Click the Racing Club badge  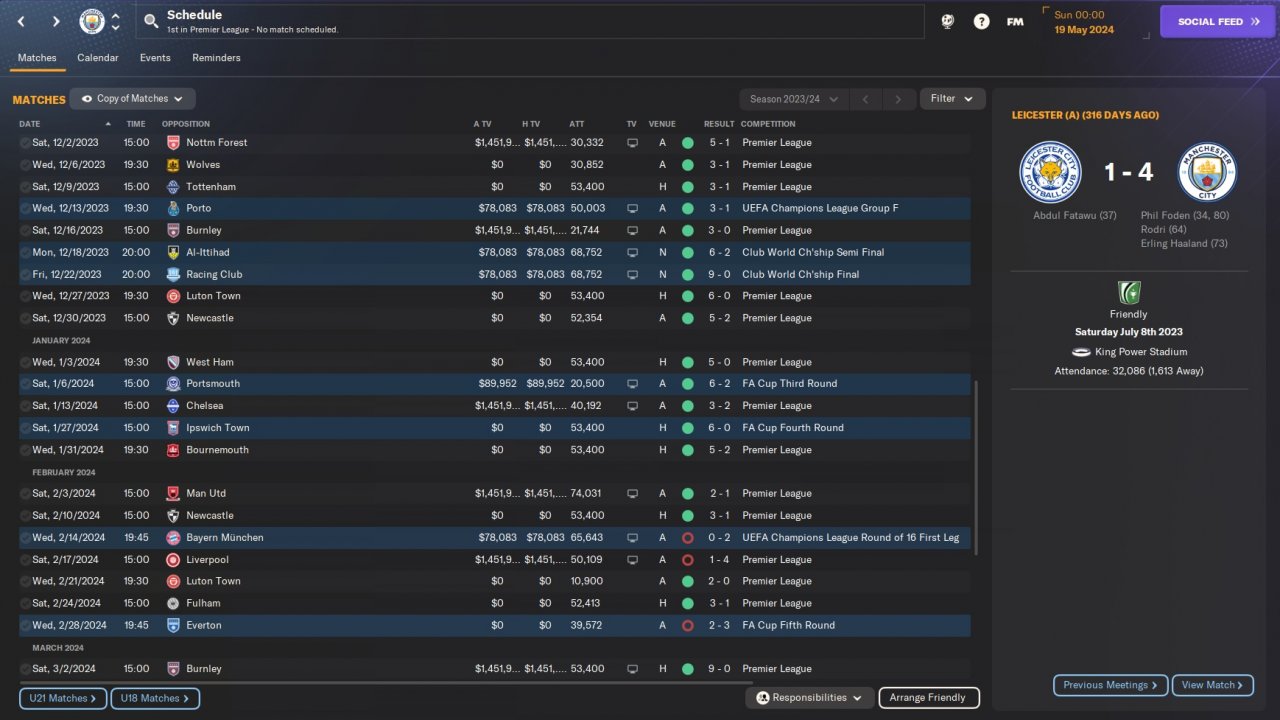coord(173,275)
